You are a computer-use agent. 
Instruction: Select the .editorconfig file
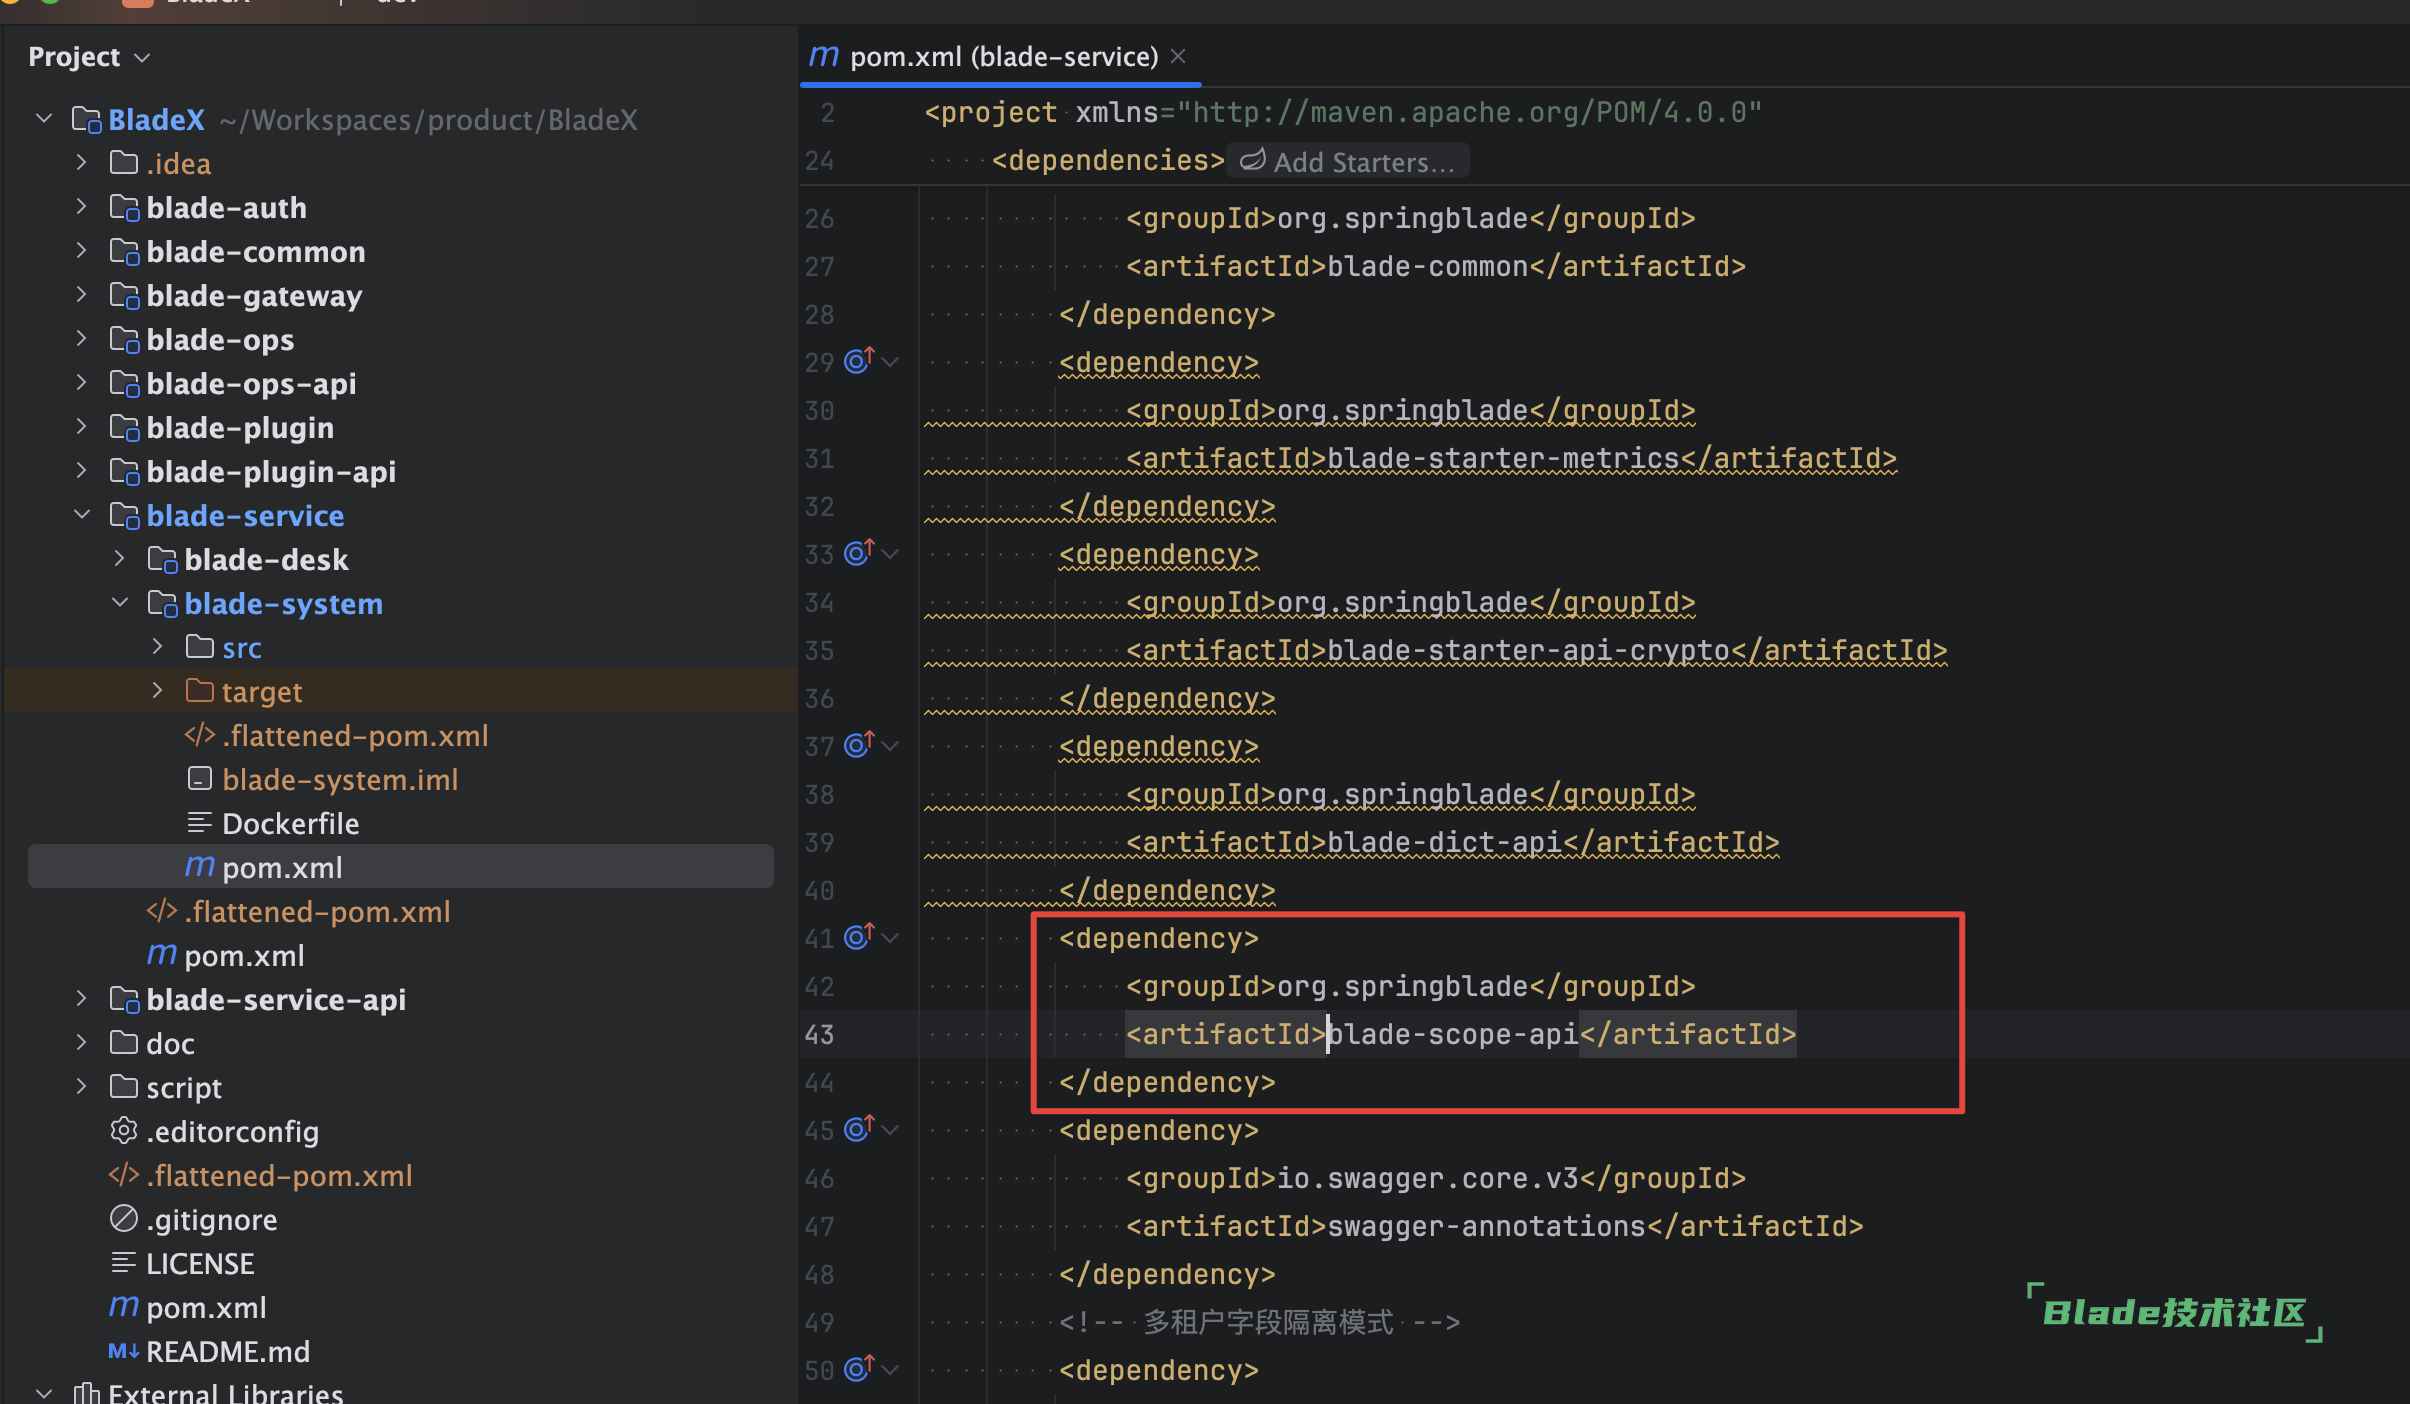pyautogui.click(x=233, y=1131)
